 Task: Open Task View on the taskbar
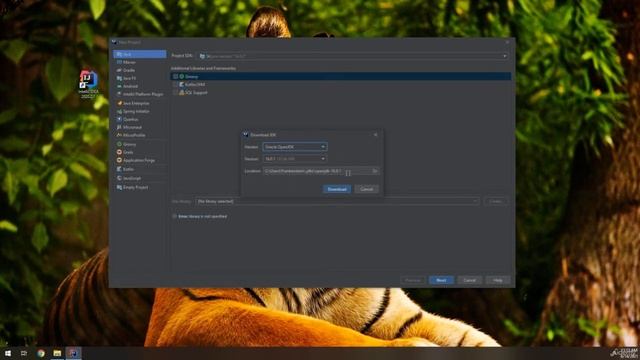coord(24,353)
